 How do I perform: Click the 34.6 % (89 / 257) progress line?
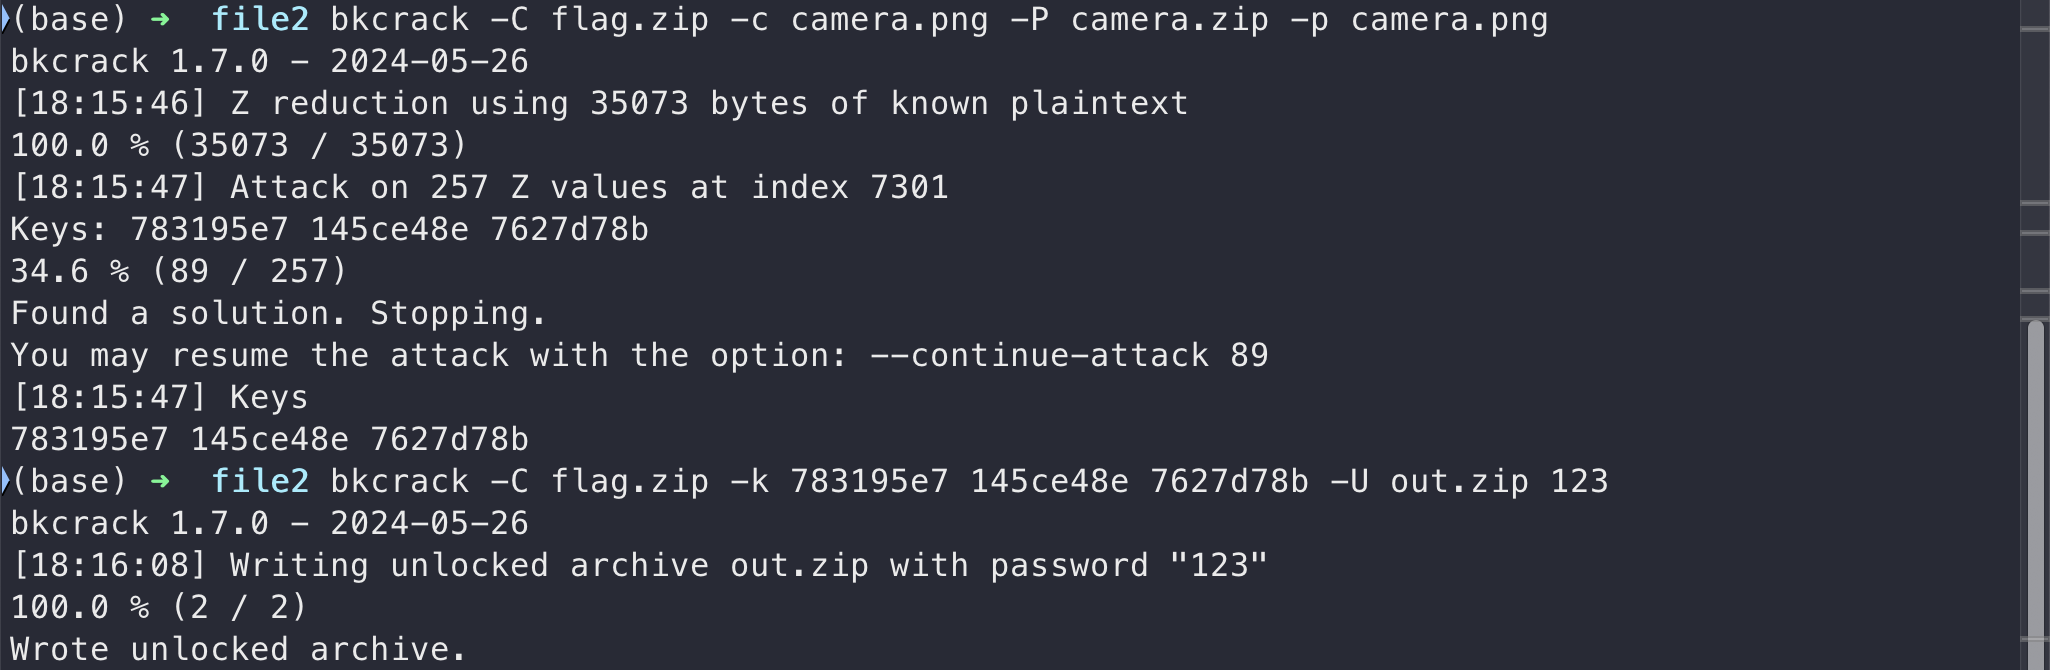(179, 272)
